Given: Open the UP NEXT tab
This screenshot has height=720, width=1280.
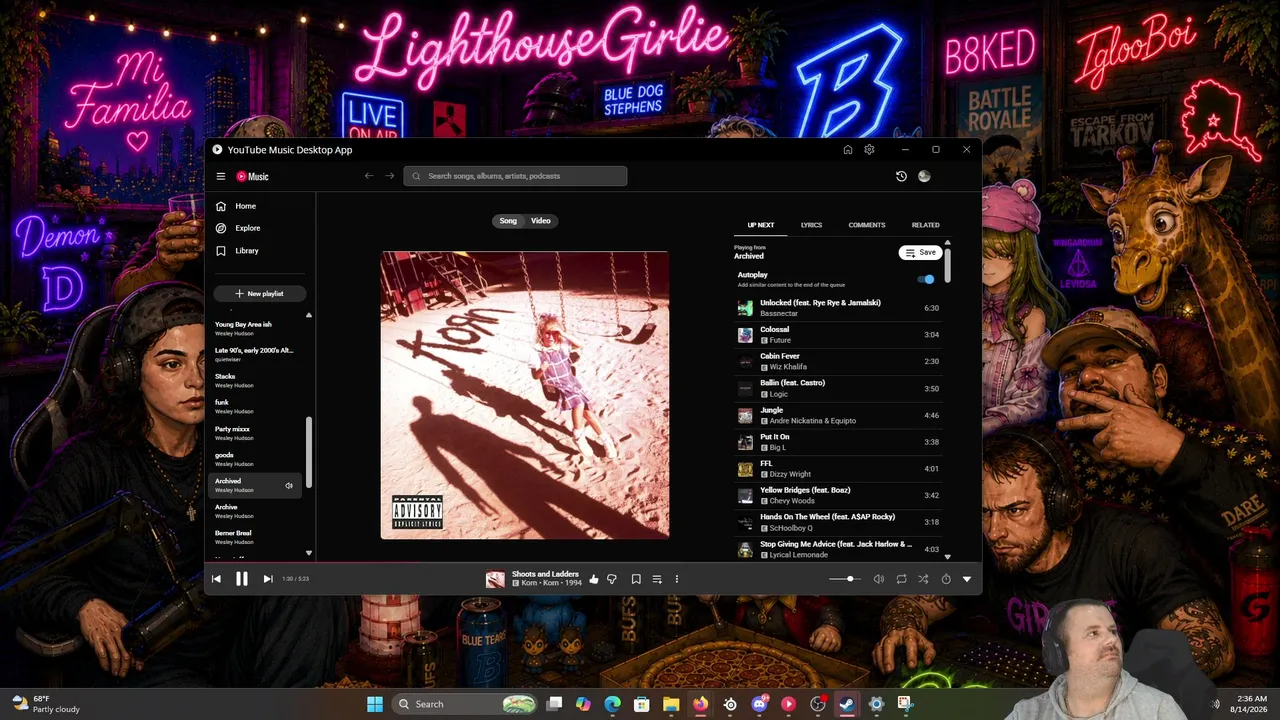Looking at the screenshot, I should click(761, 225).
